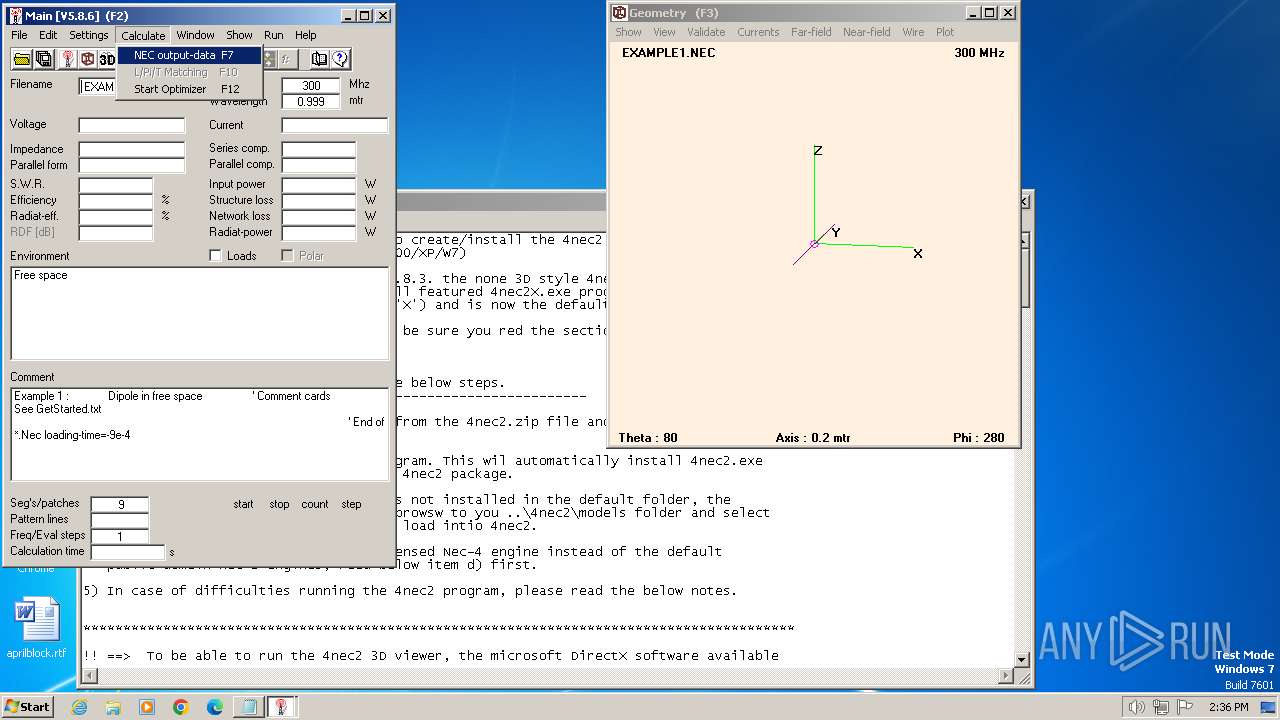Image resolution: width=1280 pixels, height=720 pixels.
Task: Open NEC input file via folder icon
Action: pos(21,59)
